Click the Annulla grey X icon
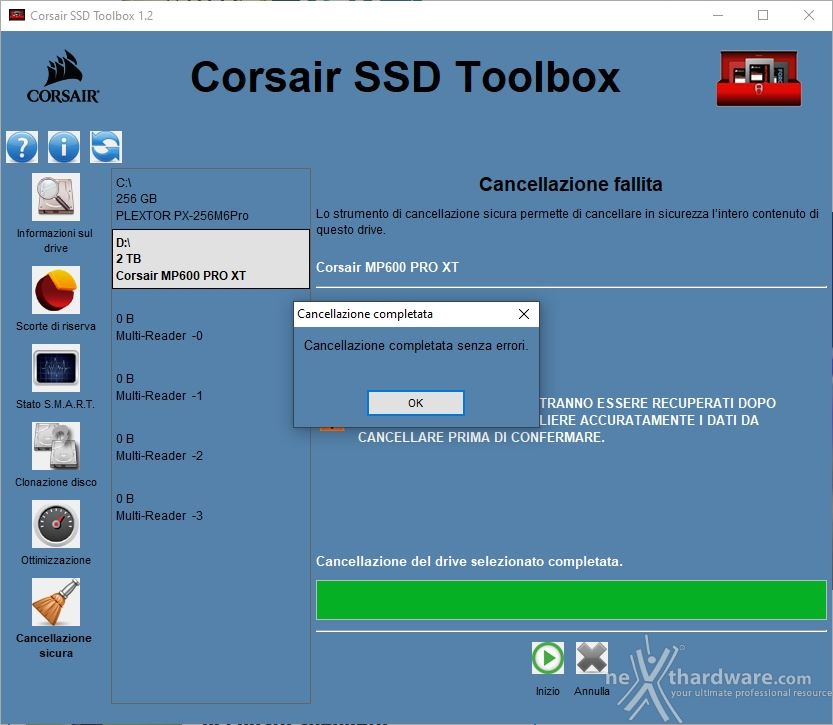Viewport: 833px width, 725px height. click(x=592, y=658)
